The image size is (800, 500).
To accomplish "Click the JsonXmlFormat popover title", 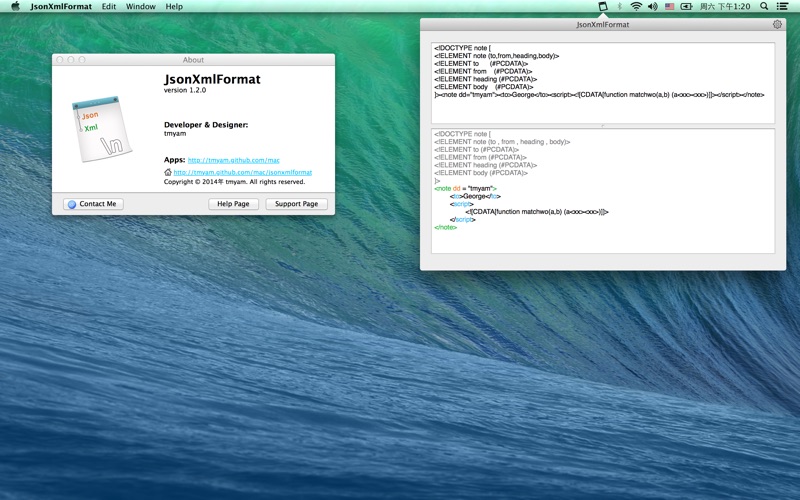I will click(603, 24).
